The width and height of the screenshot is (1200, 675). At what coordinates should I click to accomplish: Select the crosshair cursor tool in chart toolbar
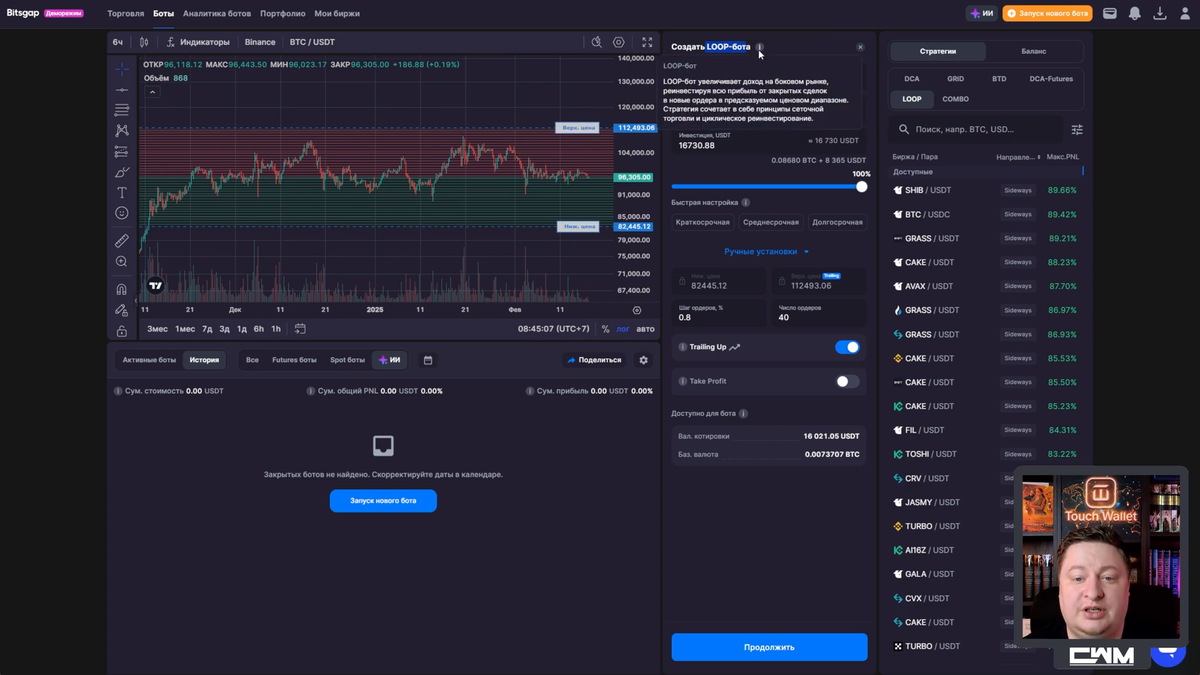[x=121, y=69]
